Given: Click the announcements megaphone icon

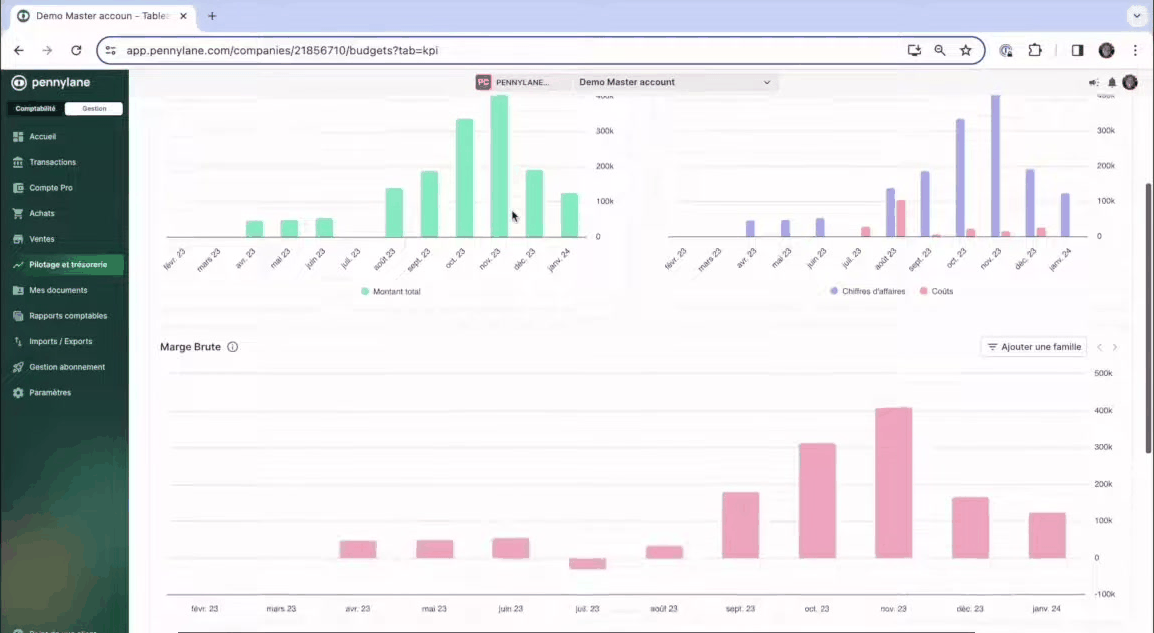Looking at the screenshot, I should point(1094,82).
